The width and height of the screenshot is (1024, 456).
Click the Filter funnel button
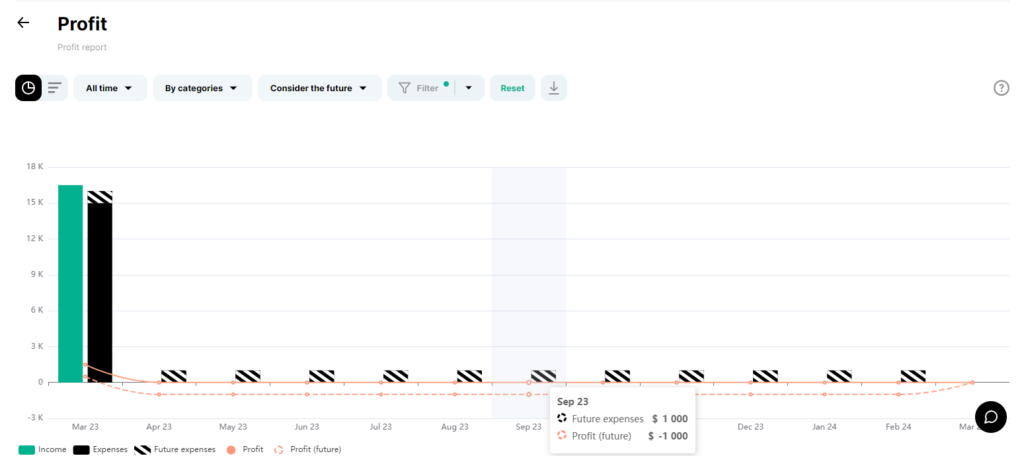tap(421, 88)
